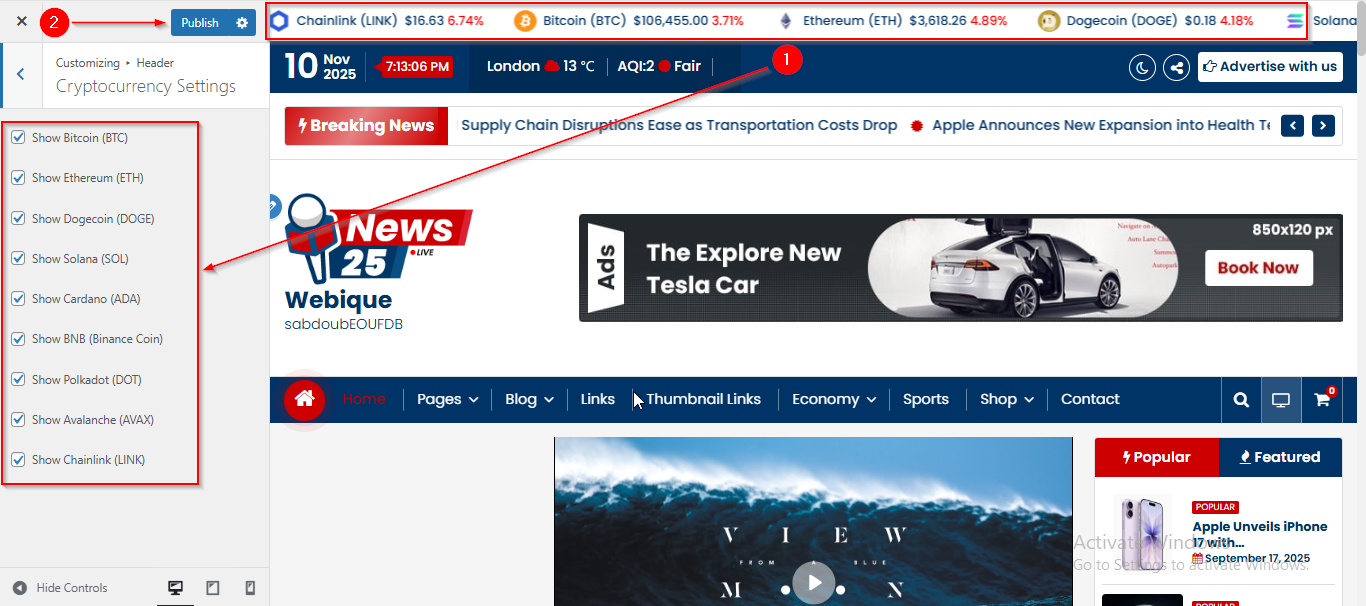Switch to mobile preview device icon
This screenshot has width=1366, height=606.
point(250,588)
